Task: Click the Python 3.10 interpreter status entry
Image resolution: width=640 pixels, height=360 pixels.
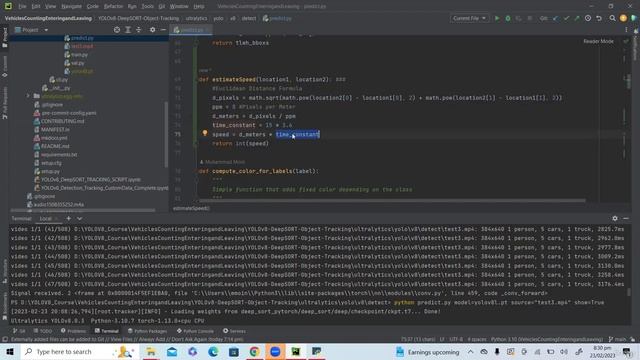Action: [x=547, y=339]
